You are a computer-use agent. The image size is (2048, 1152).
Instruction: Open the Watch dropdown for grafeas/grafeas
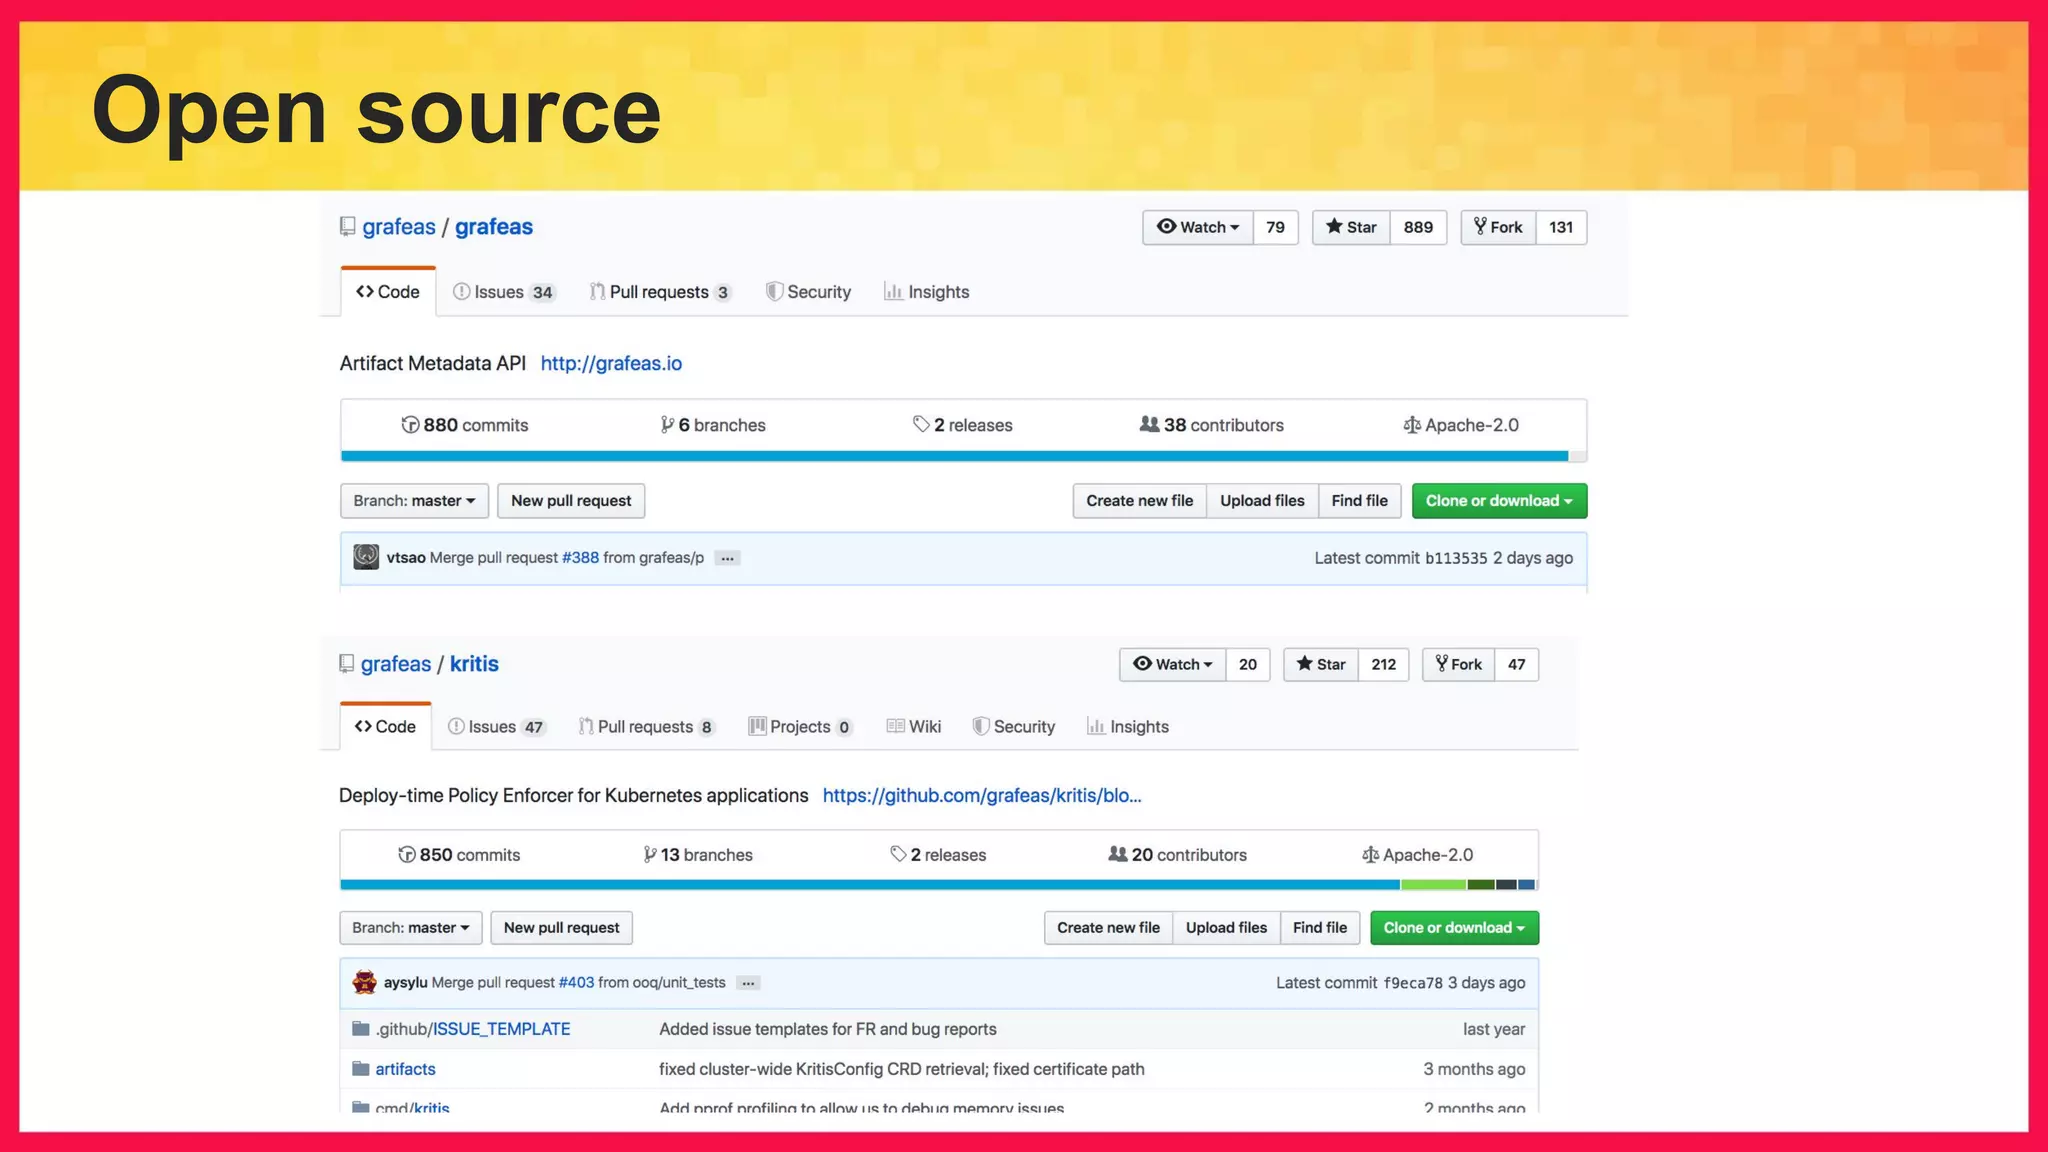(1197, 227)
